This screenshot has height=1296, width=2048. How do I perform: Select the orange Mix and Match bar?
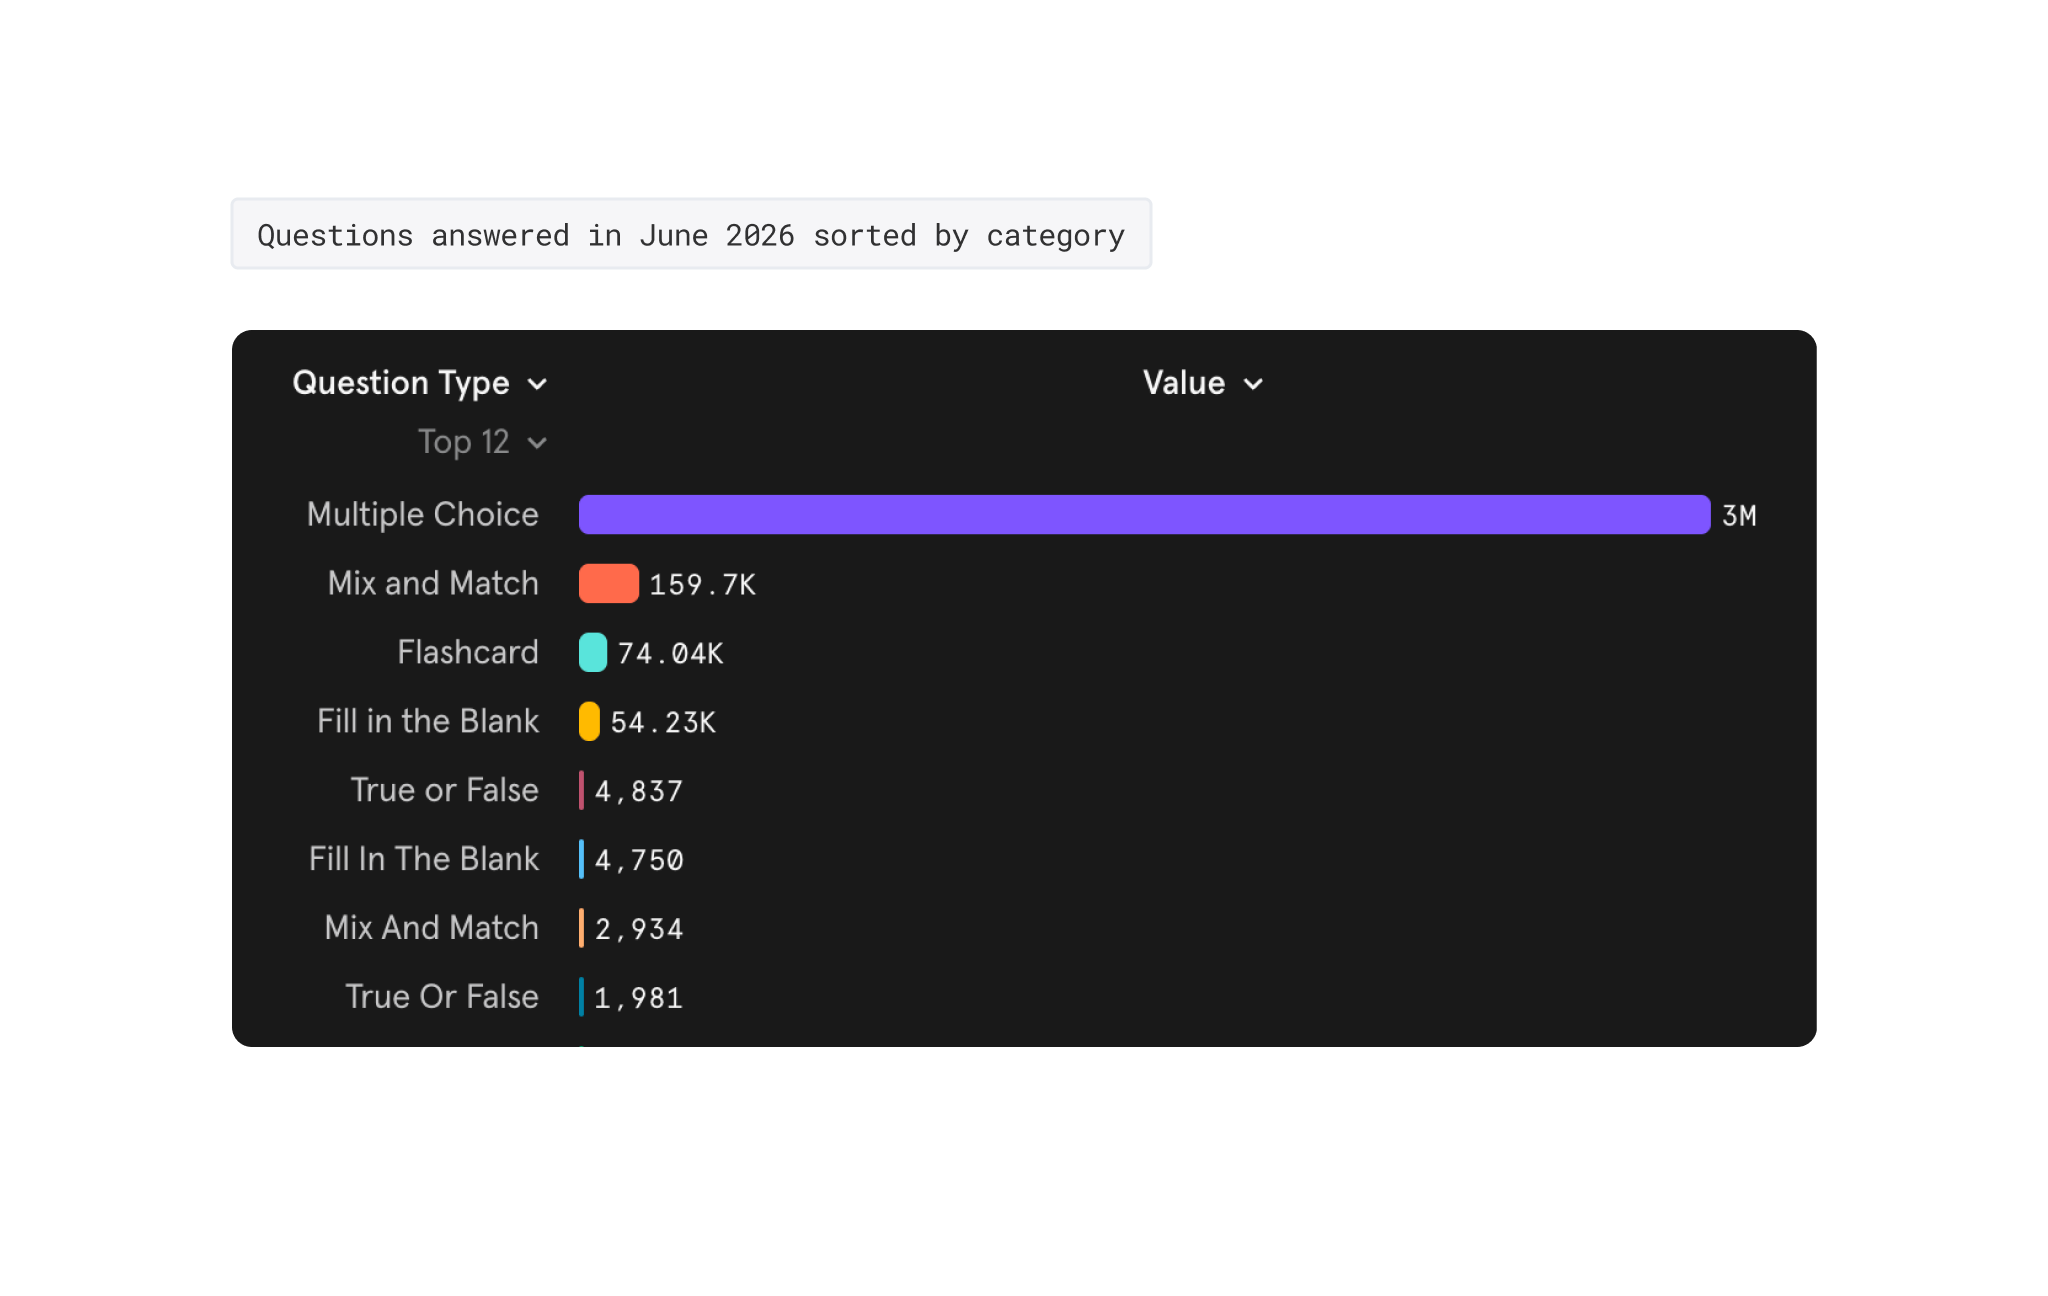click(608, 583)
